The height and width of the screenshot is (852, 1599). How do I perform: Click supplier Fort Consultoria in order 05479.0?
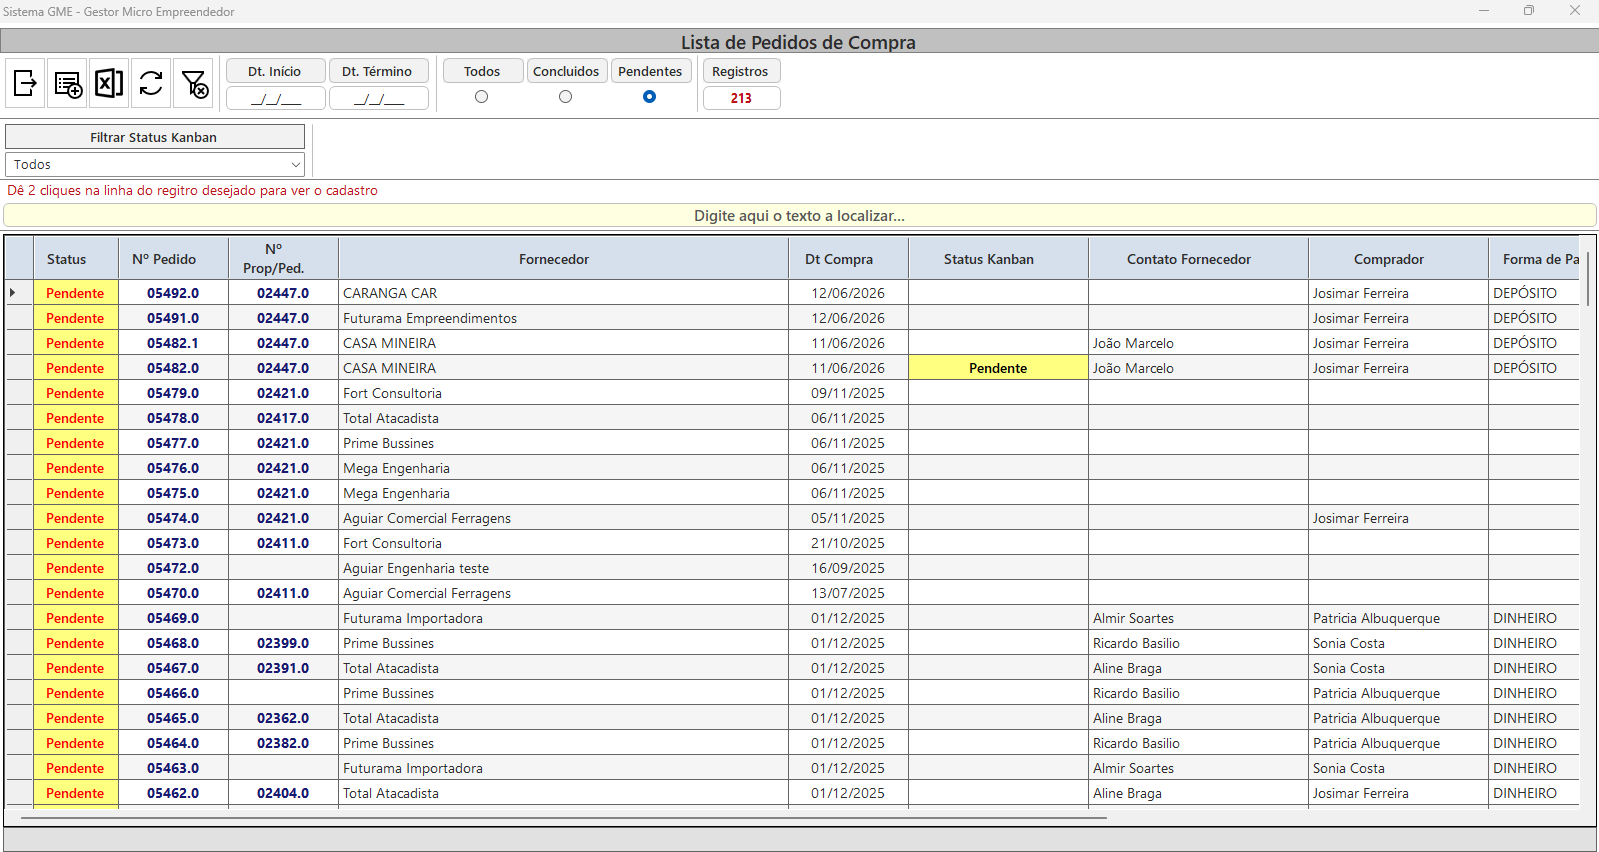tap(392, 393)
